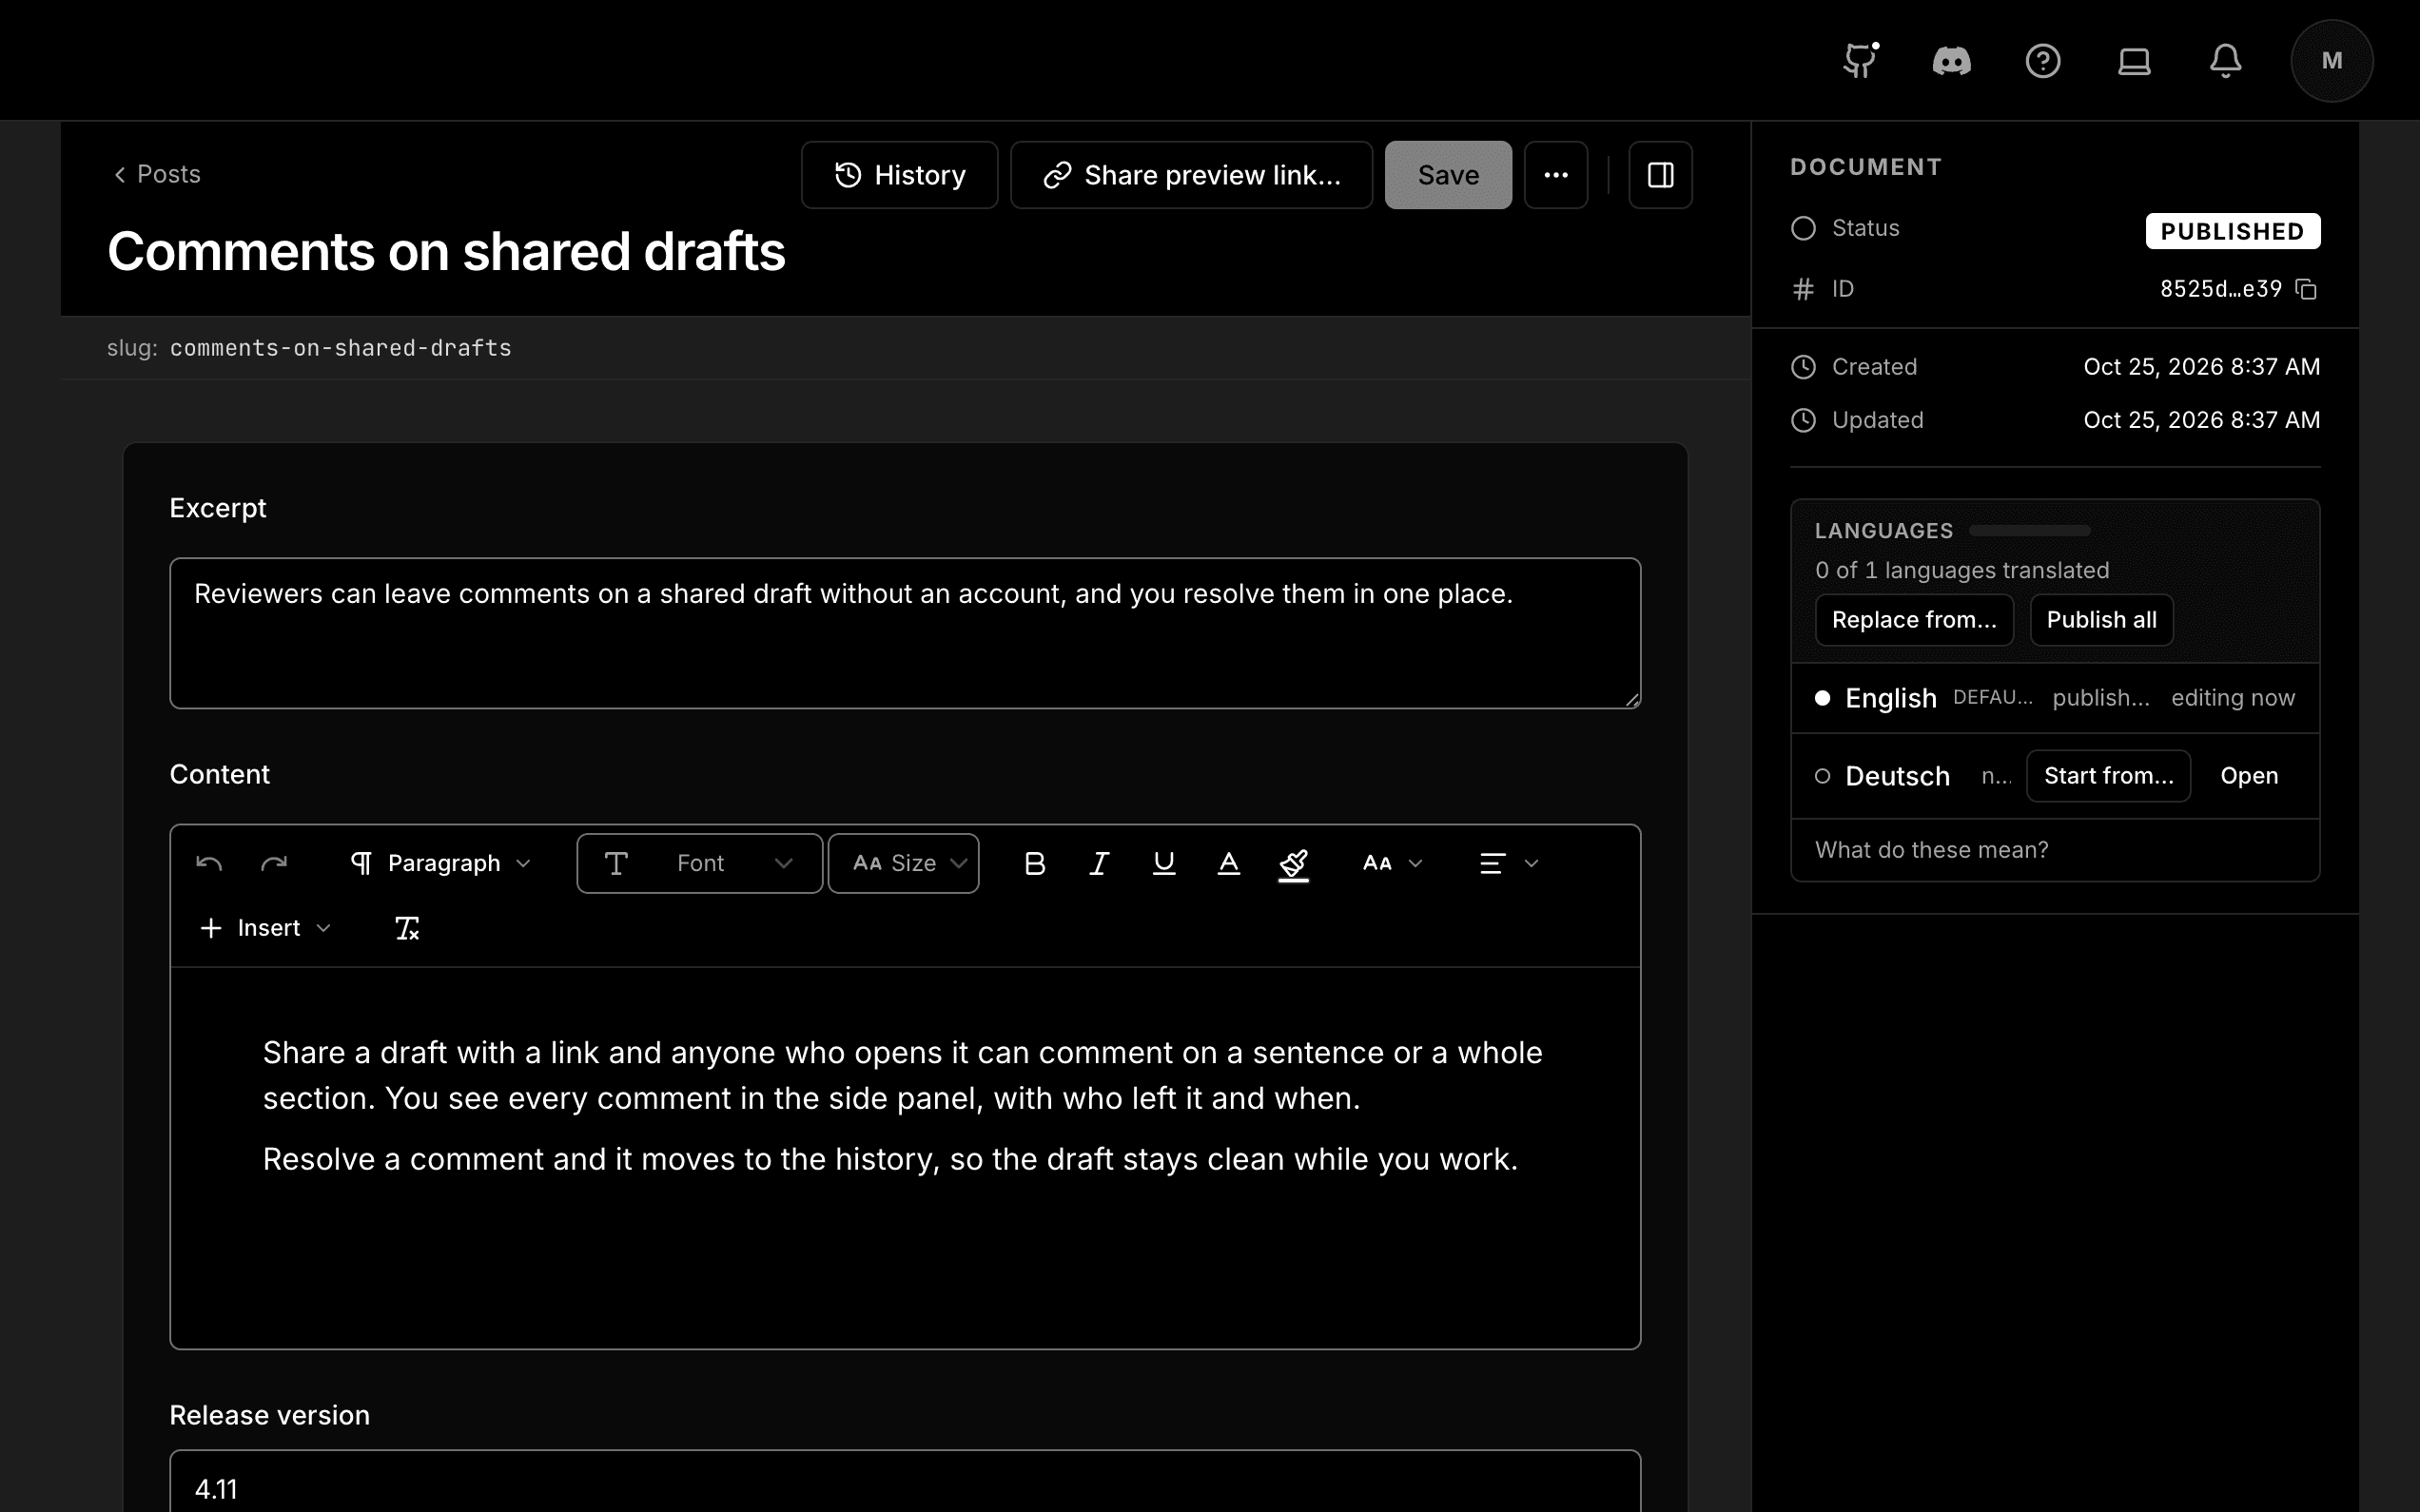Open the text alignment dropdown

[x=1508, y=863]
